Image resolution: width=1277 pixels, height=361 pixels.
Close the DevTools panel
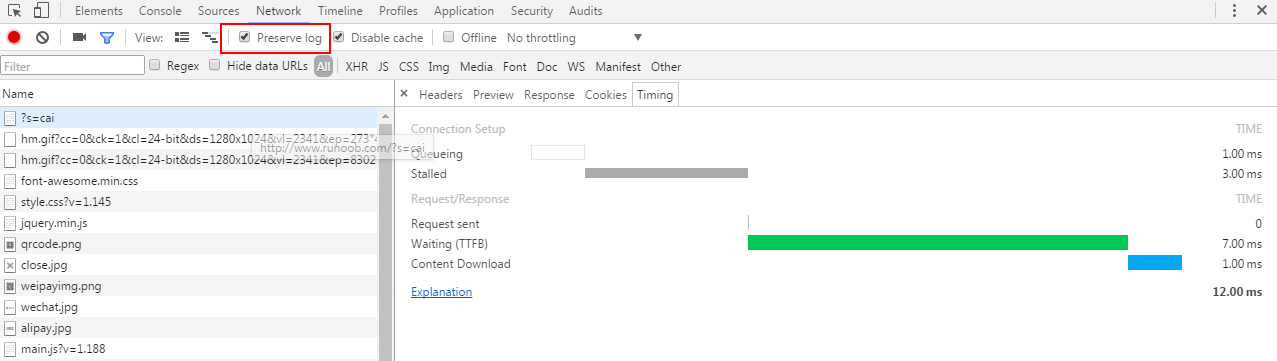[1261, 11]
